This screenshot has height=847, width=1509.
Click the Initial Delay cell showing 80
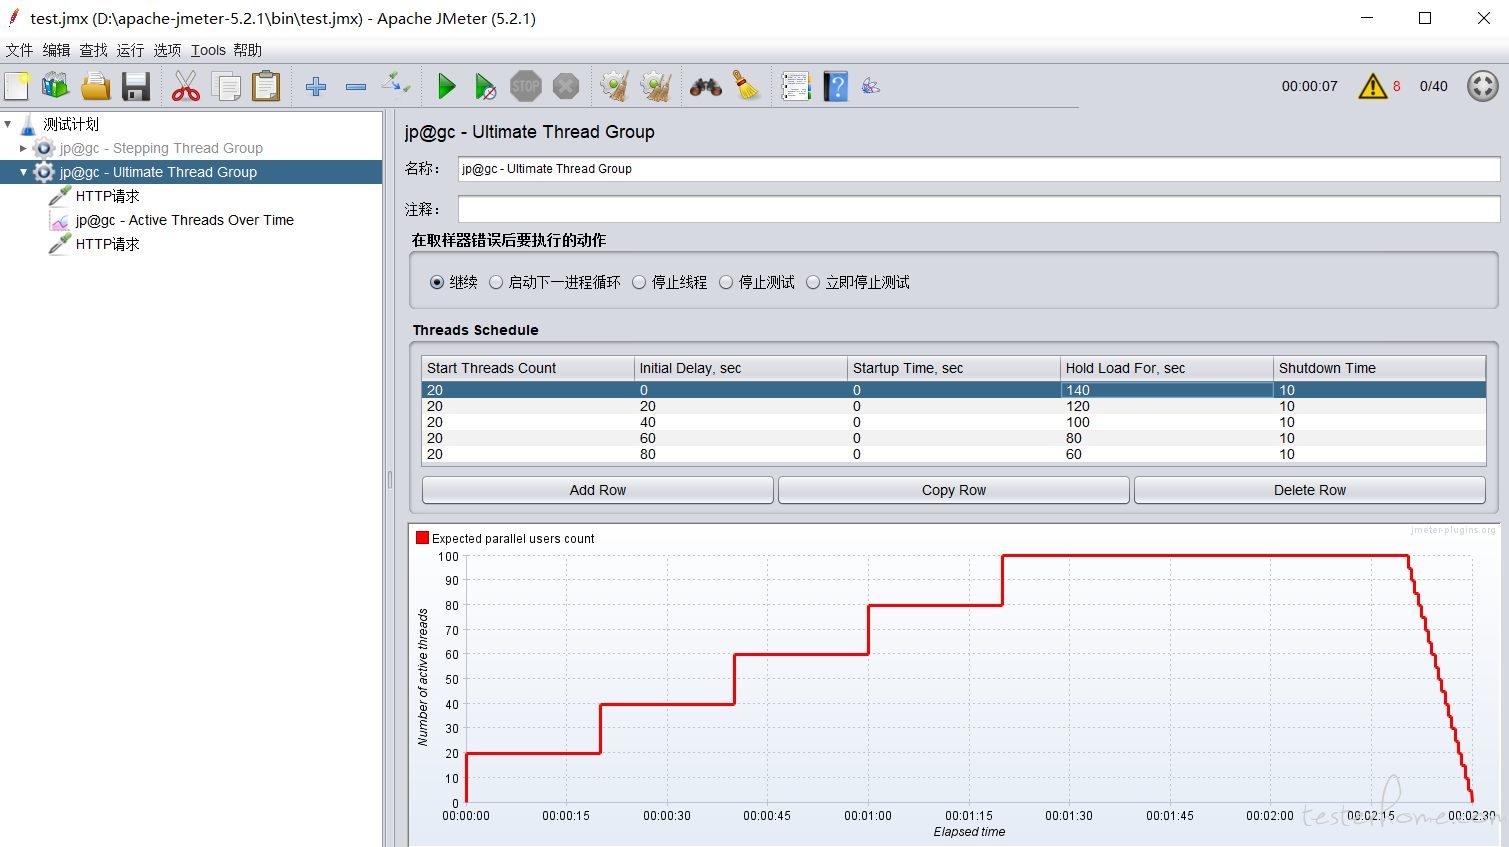pyautogui.click(x=741, y=454)
